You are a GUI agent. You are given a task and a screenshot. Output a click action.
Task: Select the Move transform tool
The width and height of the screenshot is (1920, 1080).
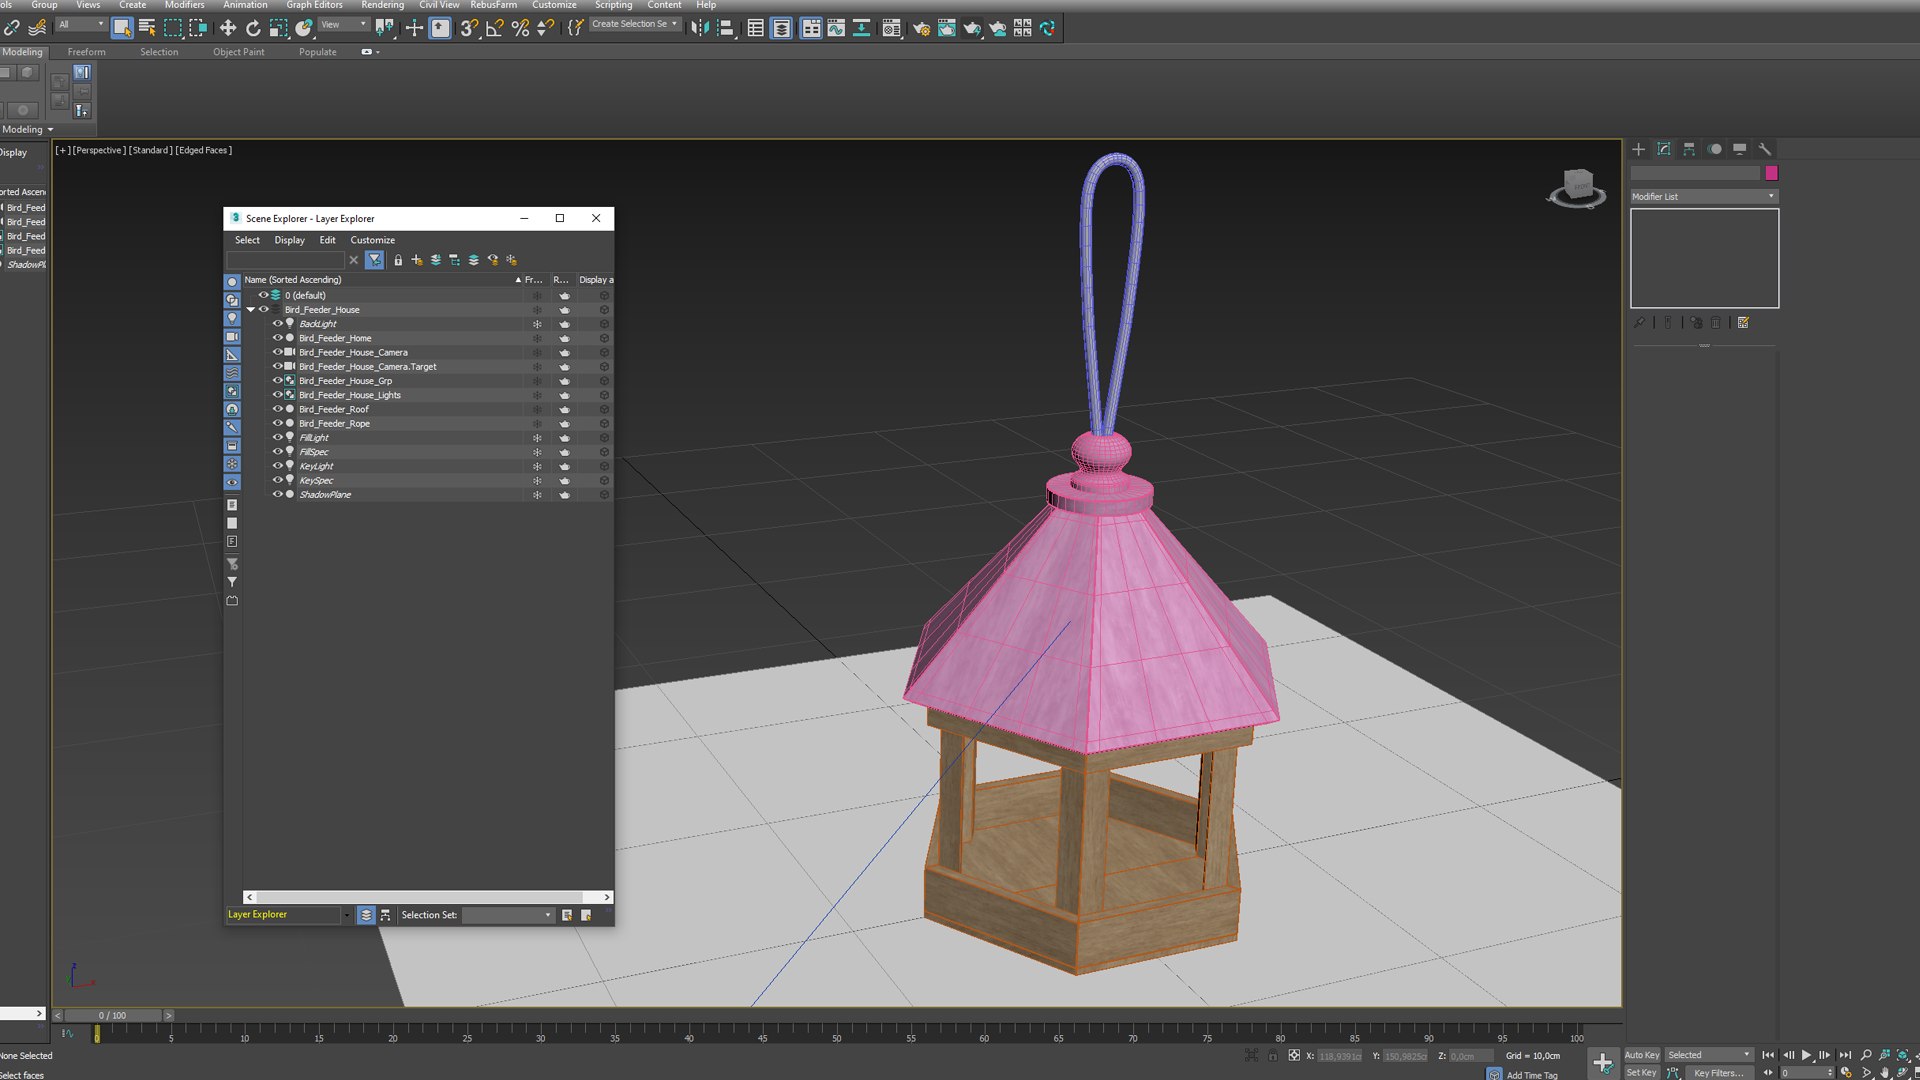coord(228,28)
